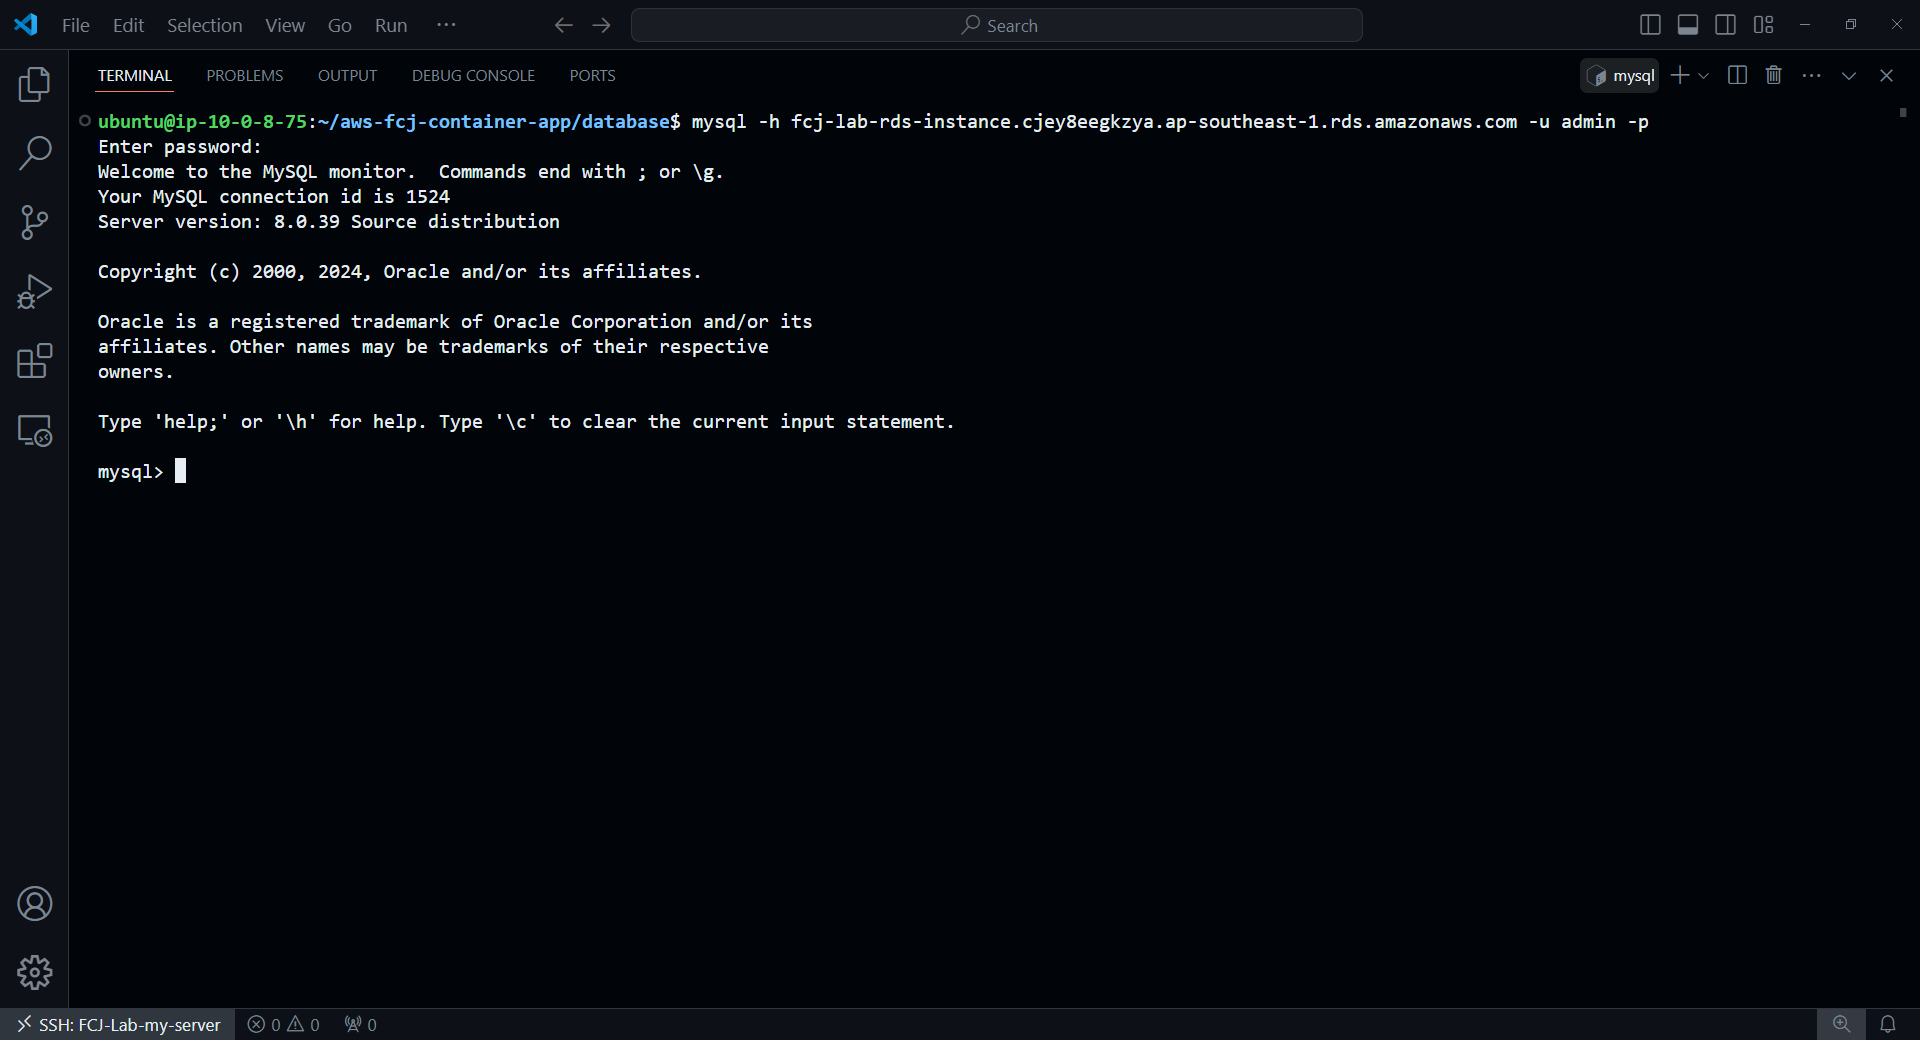The width and height of the screenshot is (1920, 1040).
Task: Click the 'Enter password:' line
Action: [180, 146]
